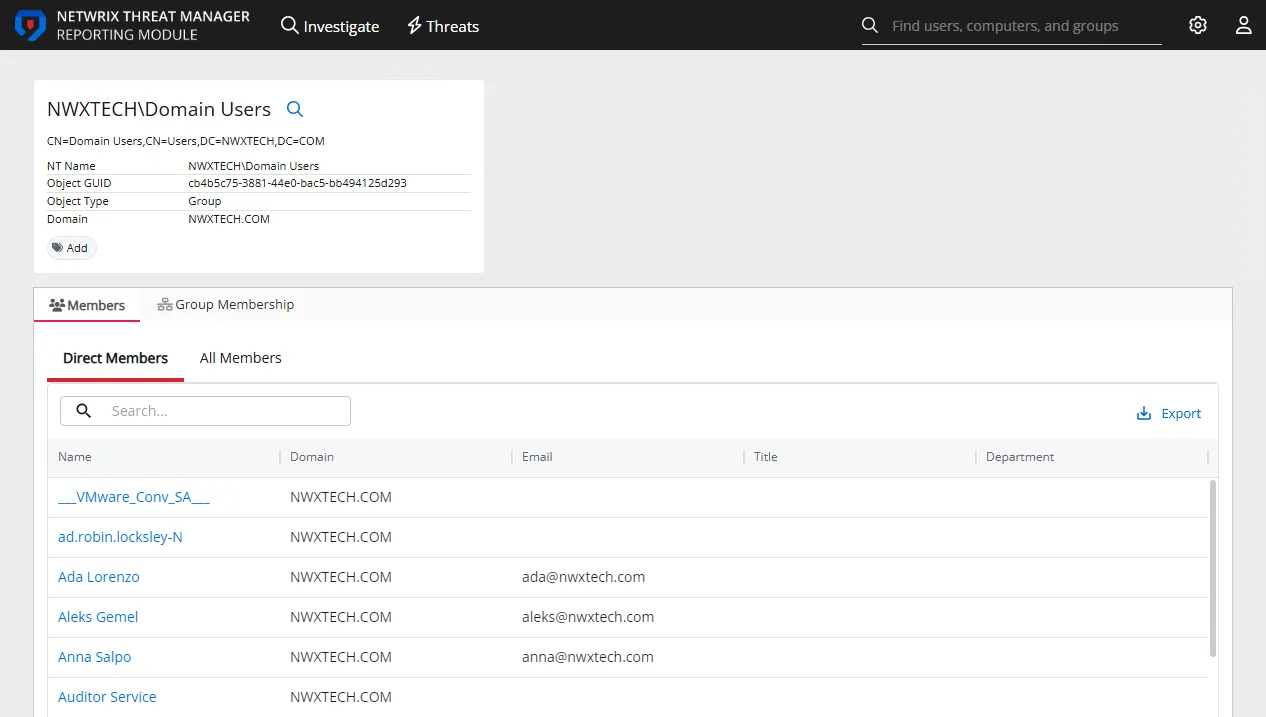Image resolution: width=1266 pixels, height=717 pixels.
Task: Click the global search magnifier icon
Action: pyautogui.click(x=870, y=25)
